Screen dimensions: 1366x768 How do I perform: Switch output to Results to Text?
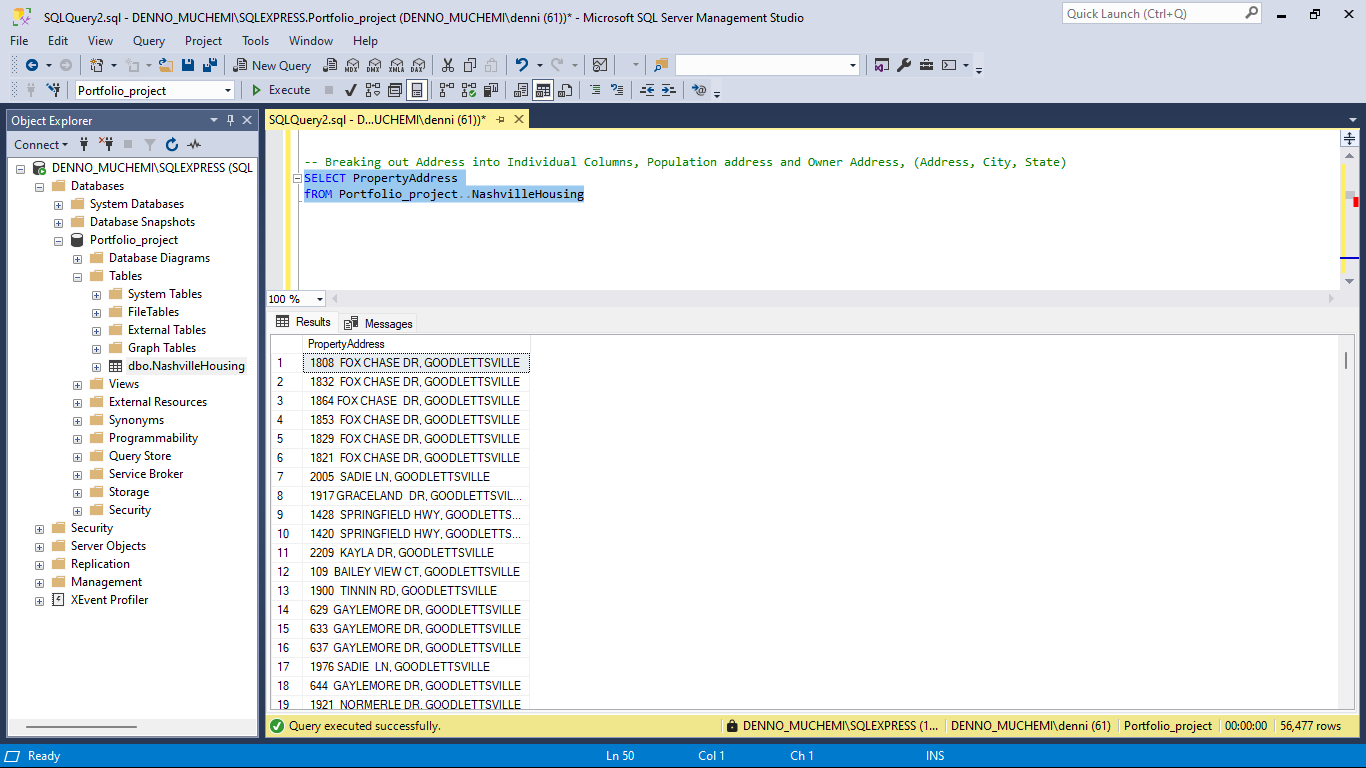tap(521, 90)
